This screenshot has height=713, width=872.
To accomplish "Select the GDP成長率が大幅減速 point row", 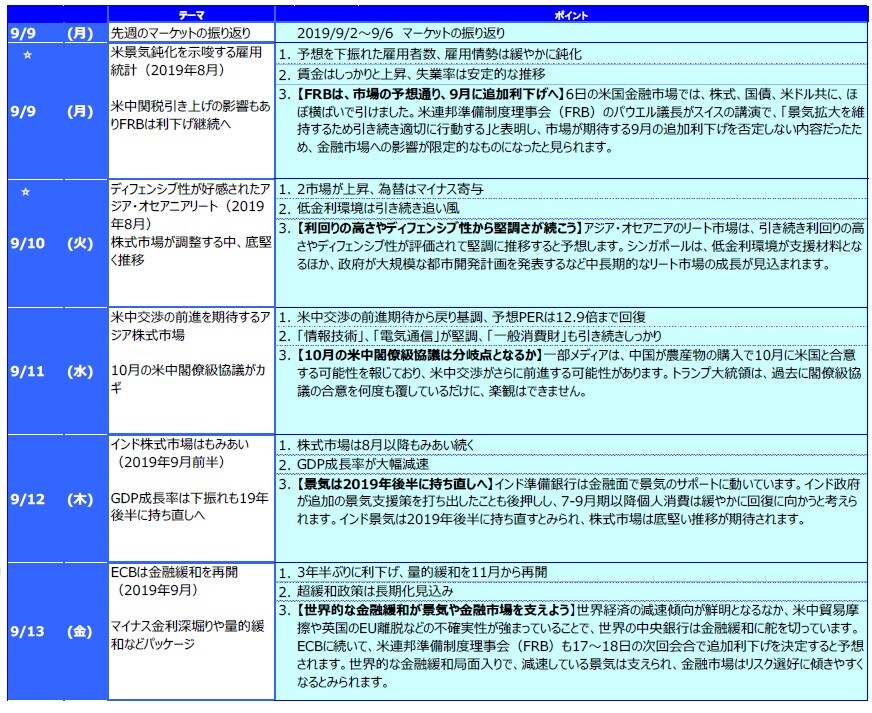I will pyautogui.click(x=360, y=464).
